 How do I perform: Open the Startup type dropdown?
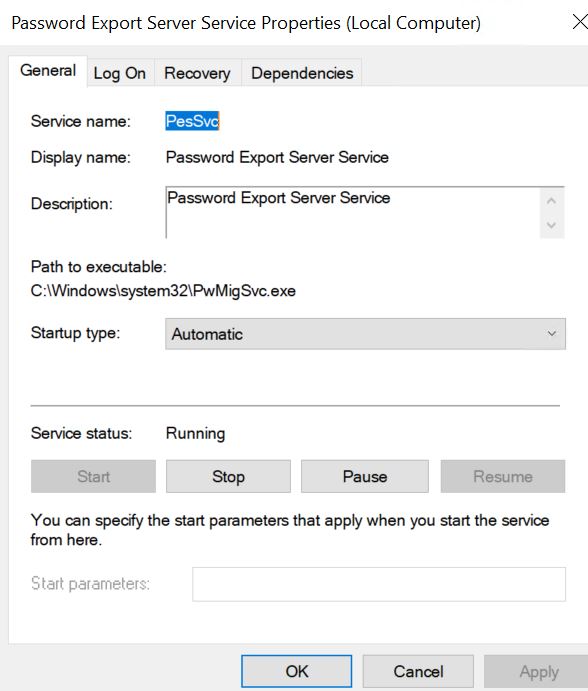click(x=365, y=334)
